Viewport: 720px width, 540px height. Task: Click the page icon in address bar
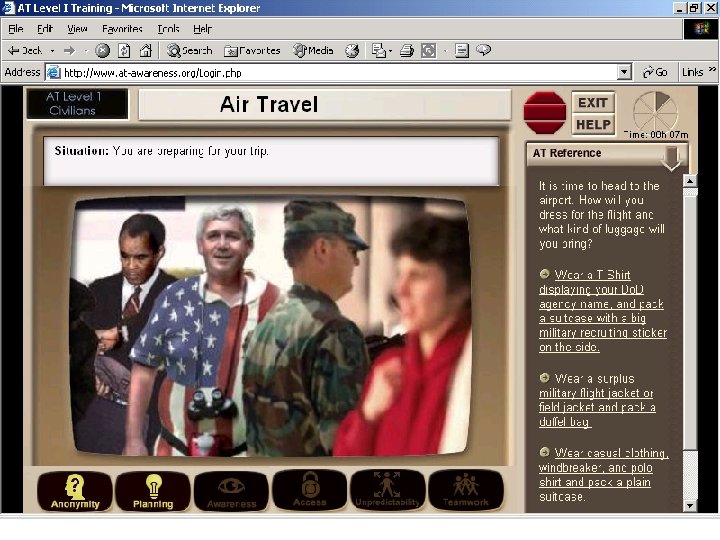(54, 73)
